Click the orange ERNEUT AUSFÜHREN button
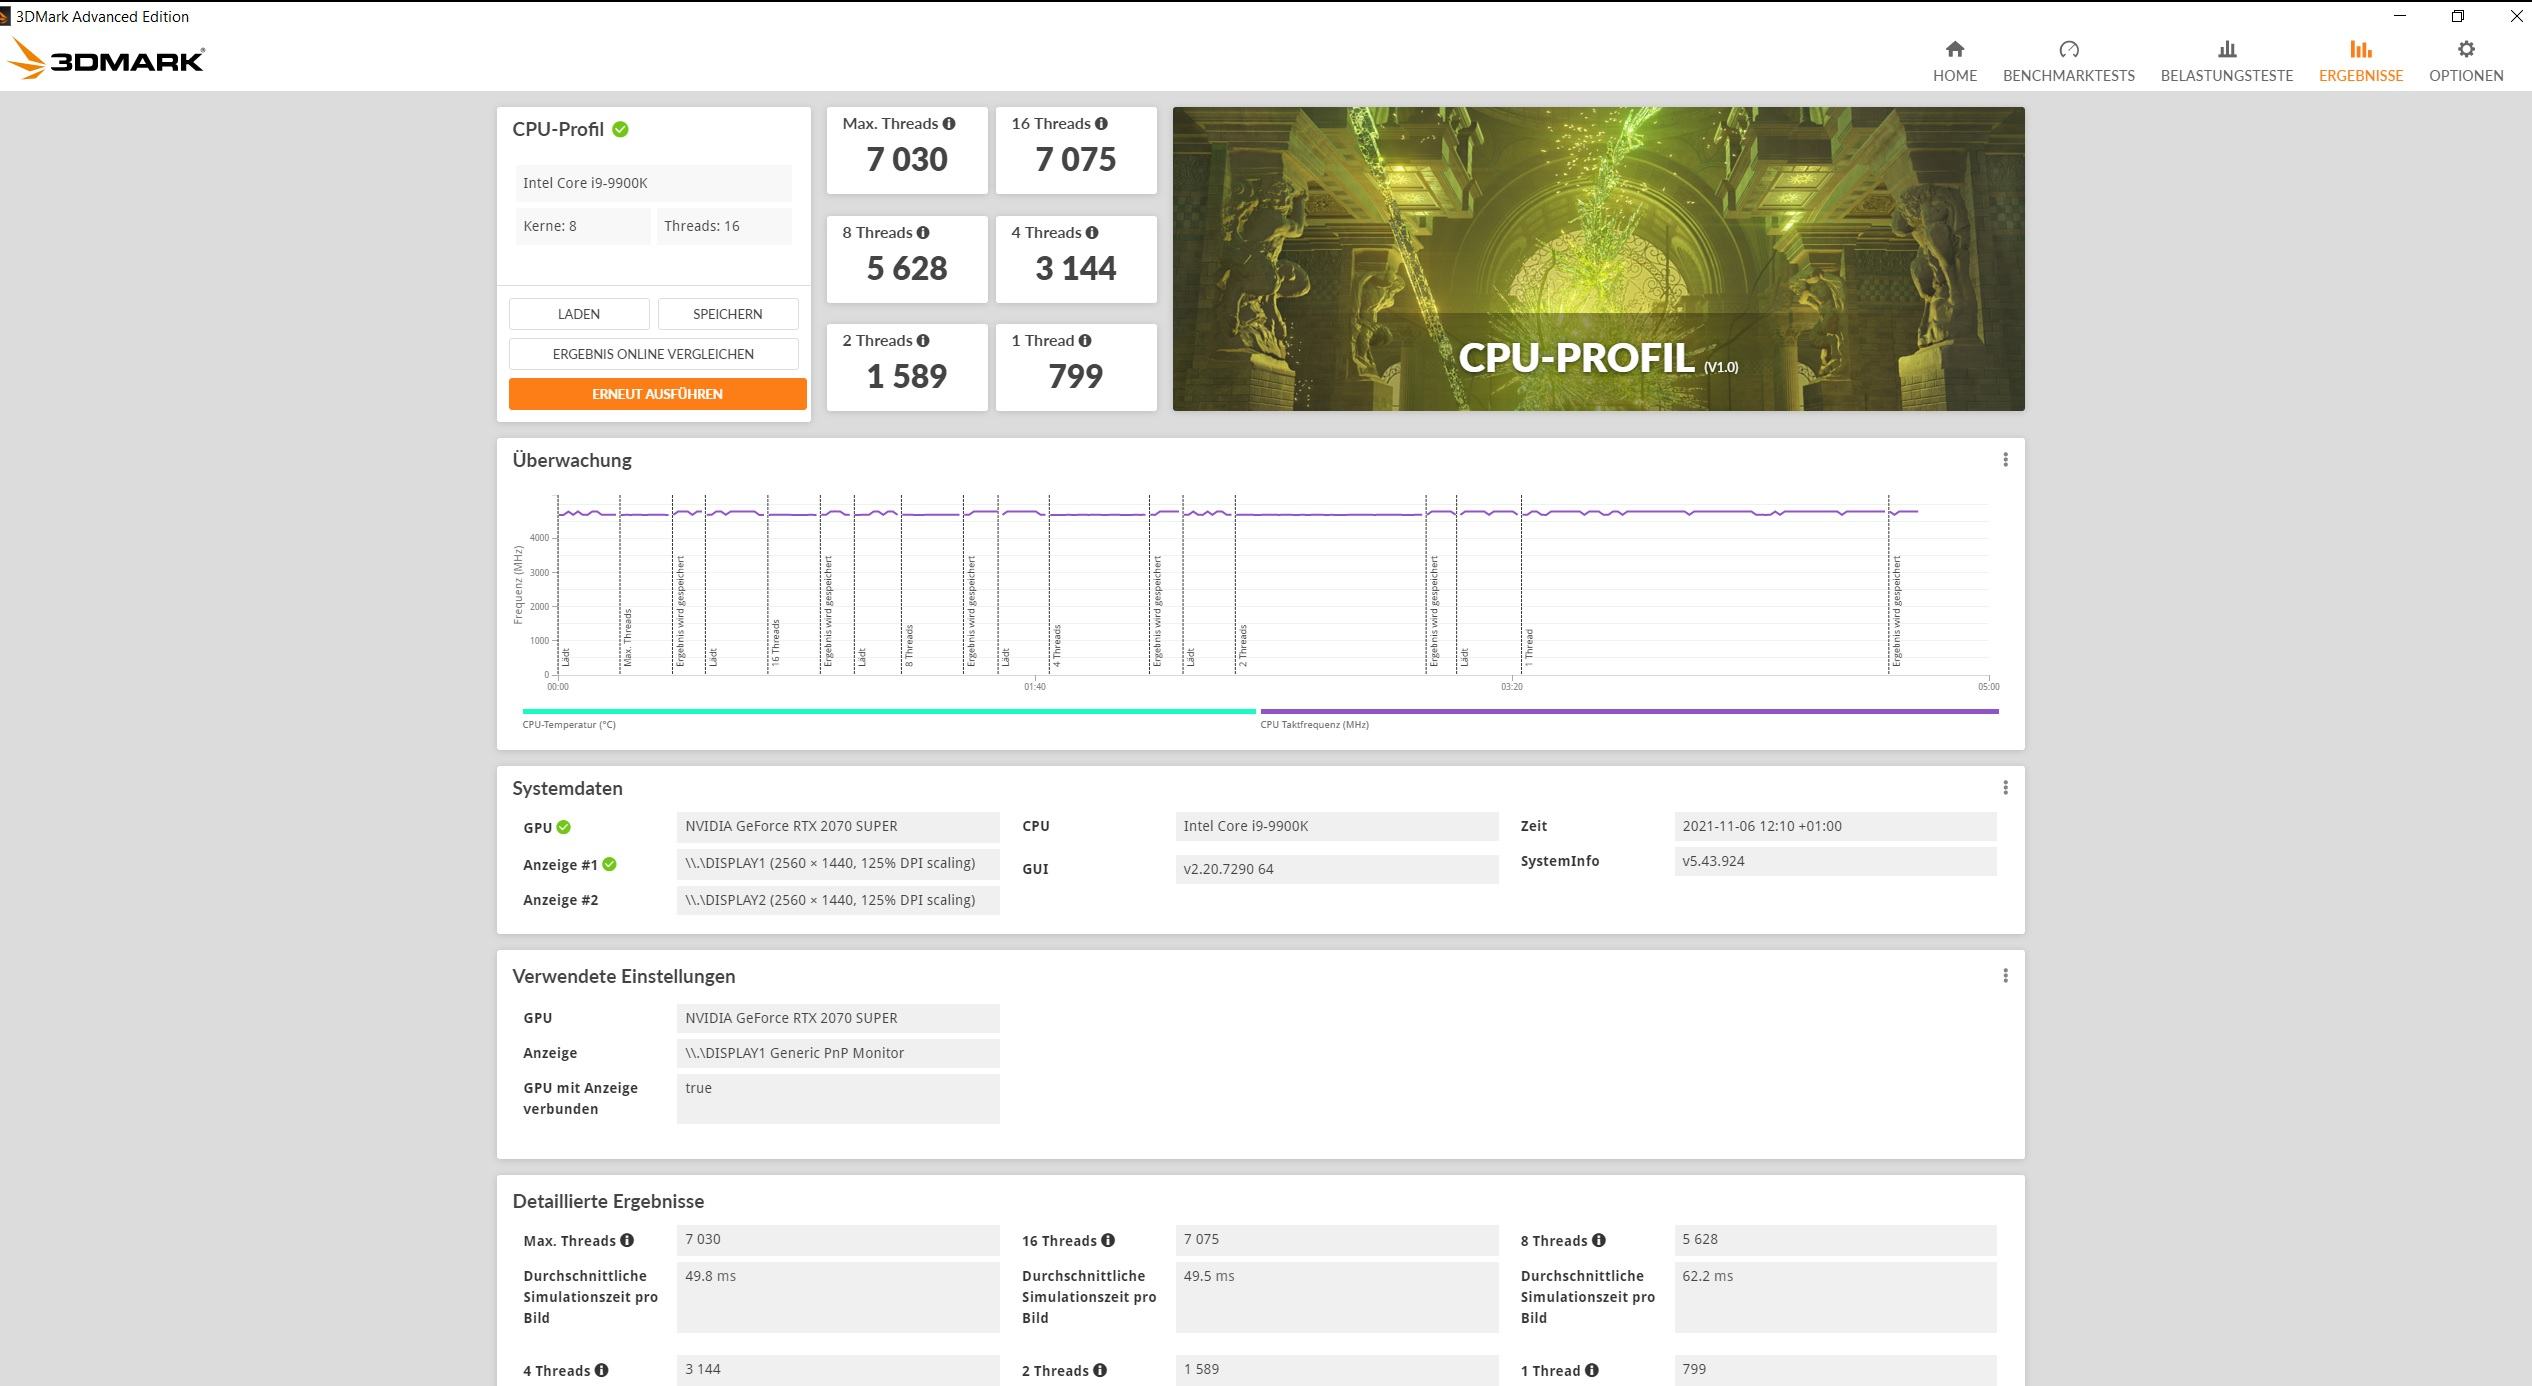 click(657, 394)
